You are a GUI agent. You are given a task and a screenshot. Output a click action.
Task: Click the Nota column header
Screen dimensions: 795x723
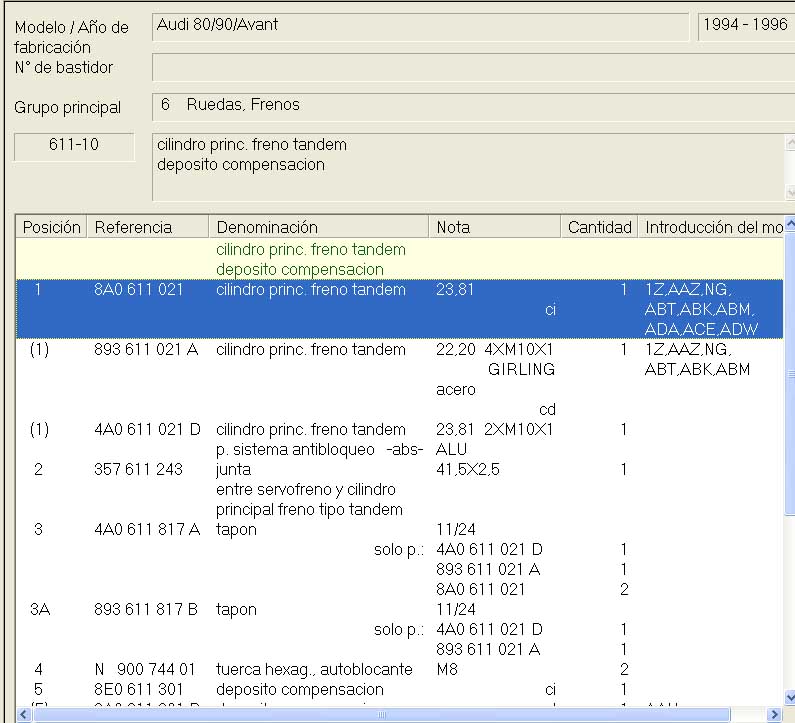point(494,227)
